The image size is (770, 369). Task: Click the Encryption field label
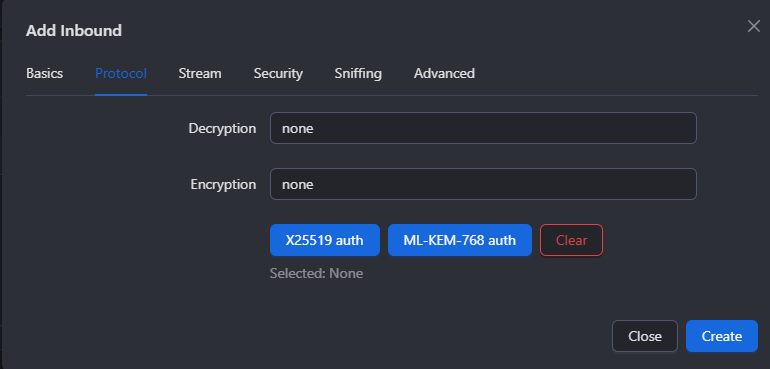(x=223, y=184)
